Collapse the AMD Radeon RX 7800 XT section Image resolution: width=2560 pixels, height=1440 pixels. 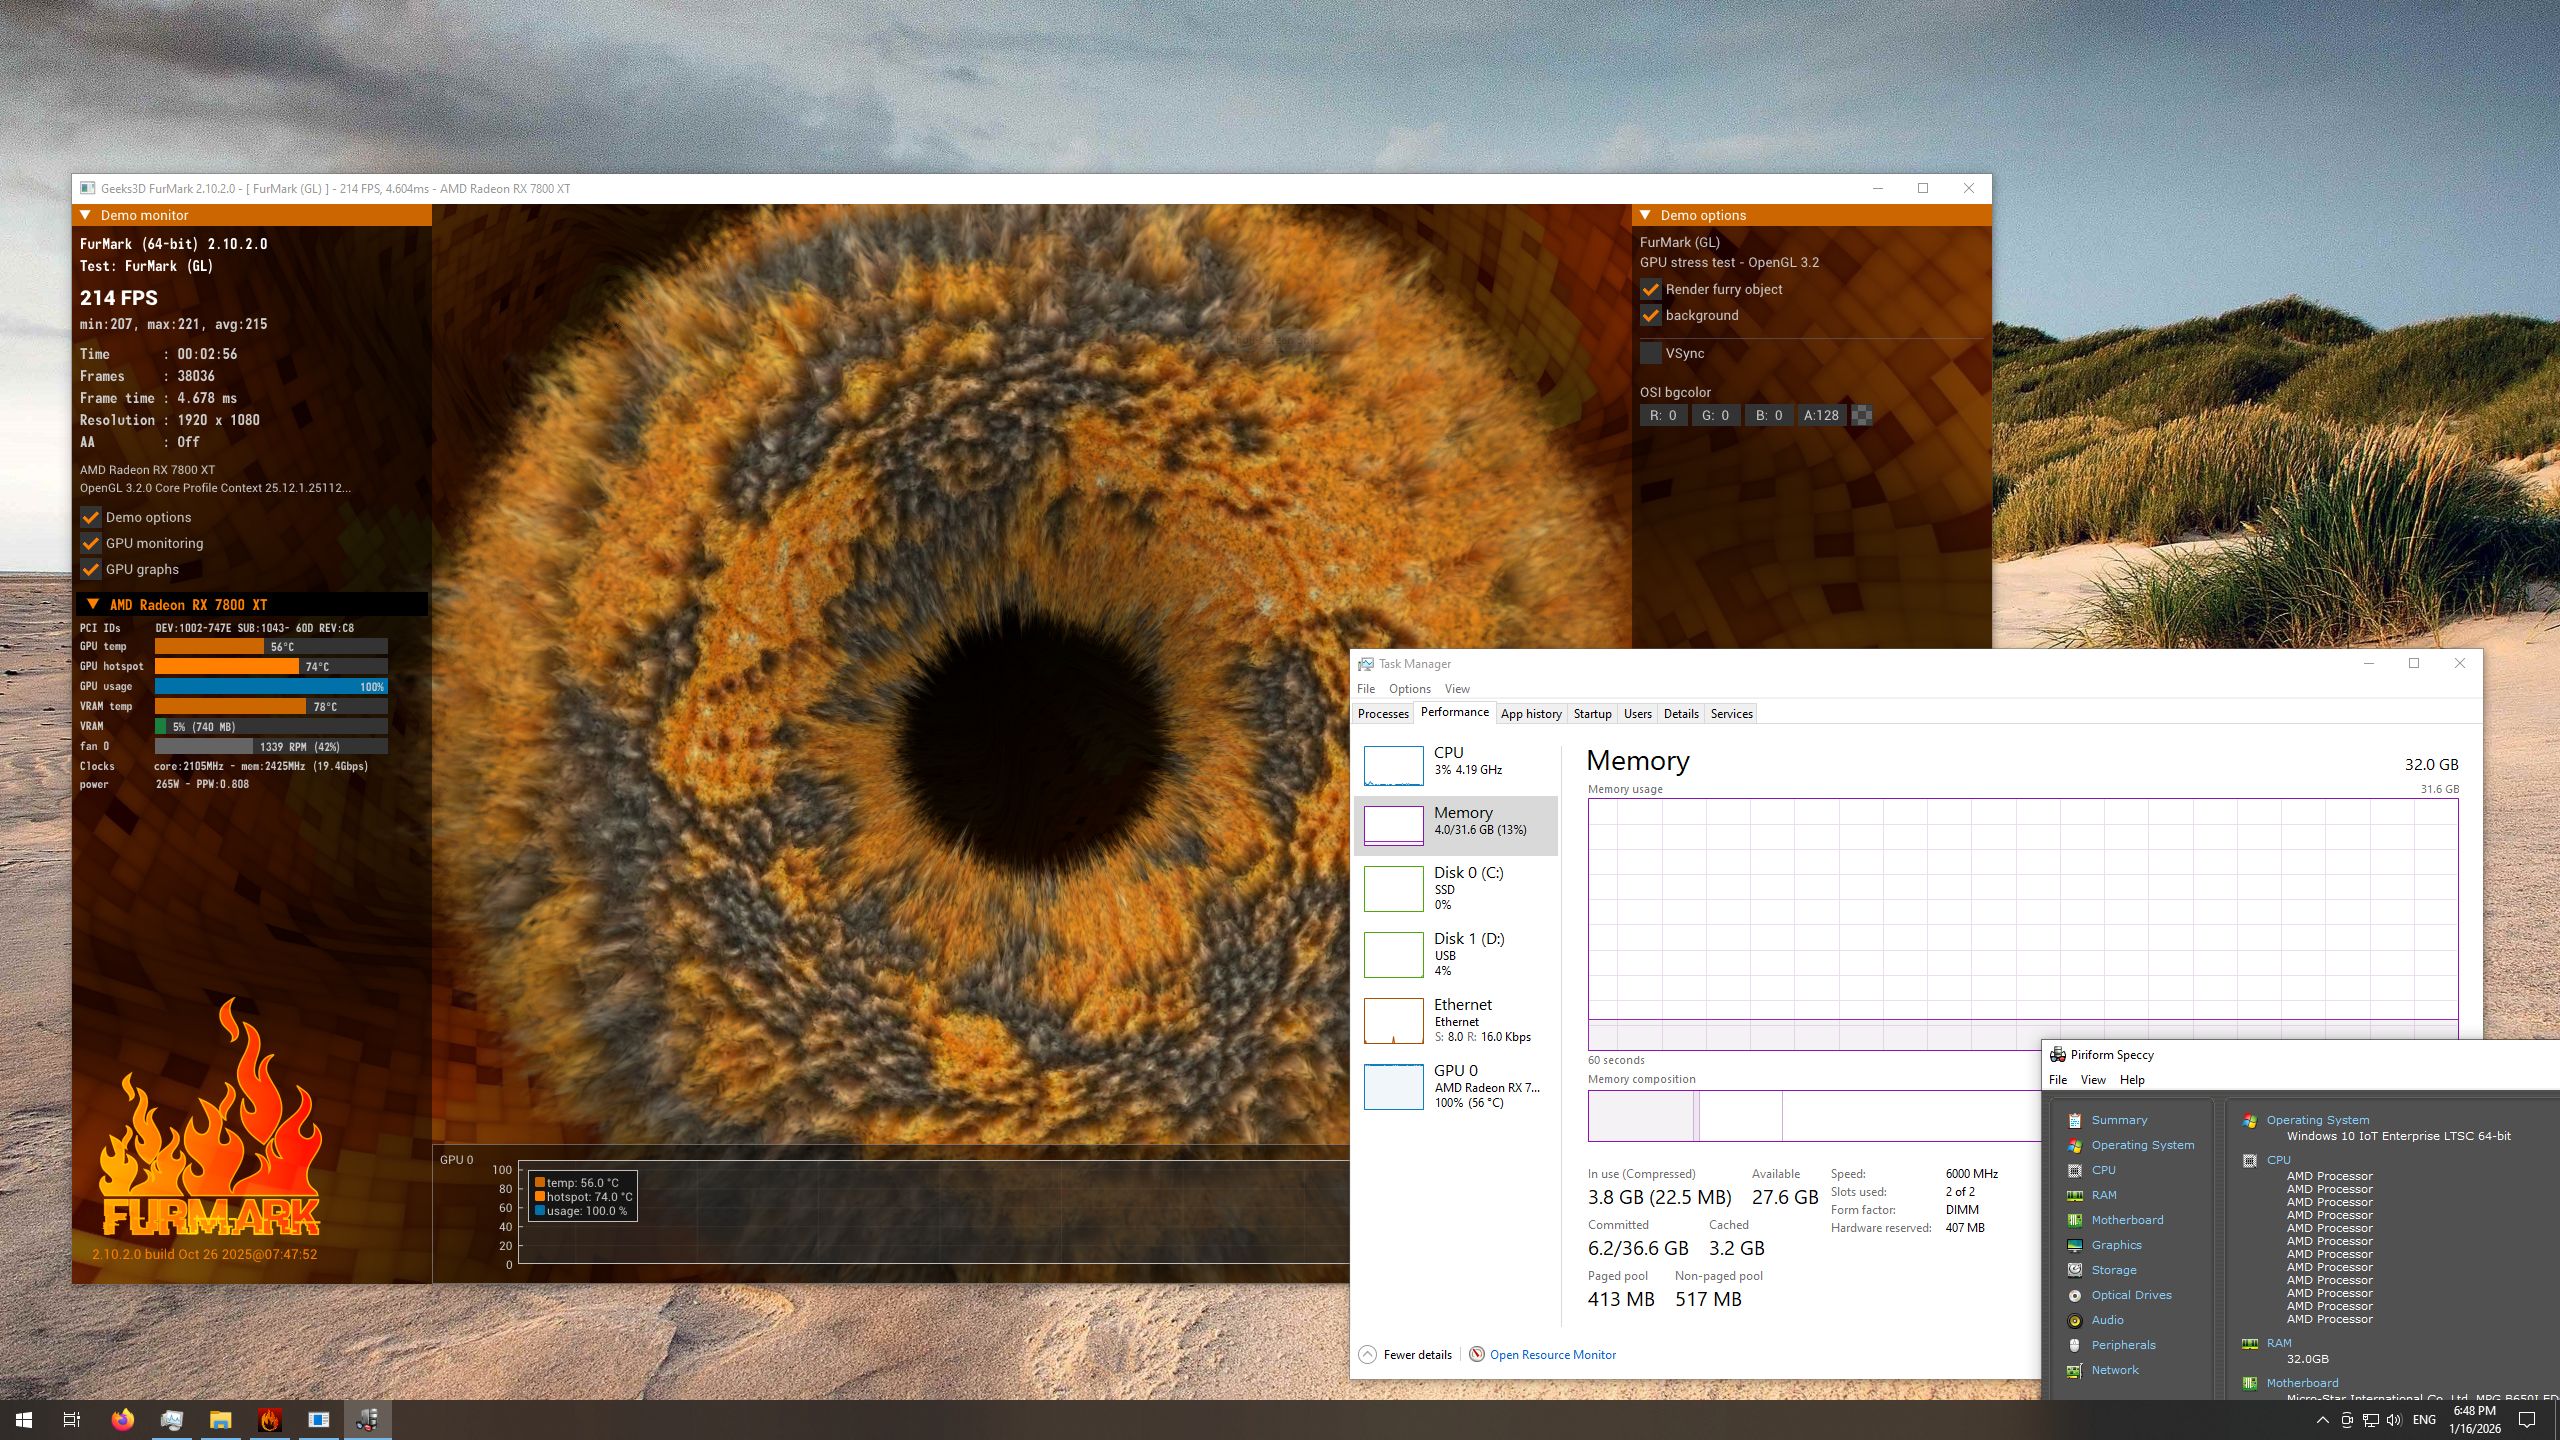pos(93,604)
